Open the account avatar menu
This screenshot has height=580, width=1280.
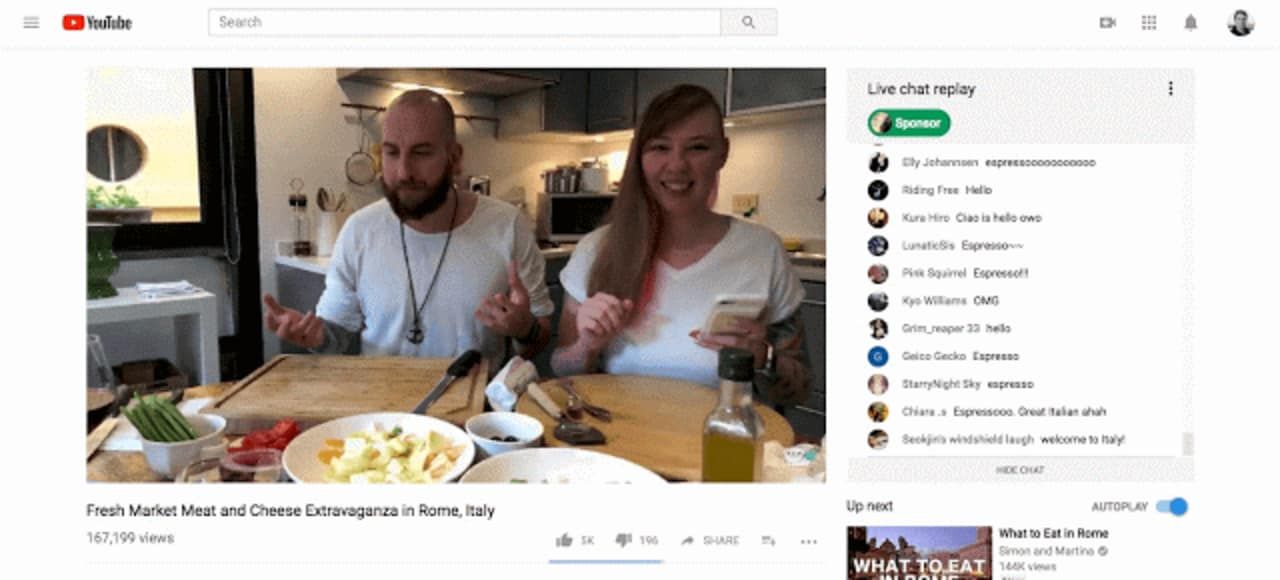click(x=1241, y=22)
